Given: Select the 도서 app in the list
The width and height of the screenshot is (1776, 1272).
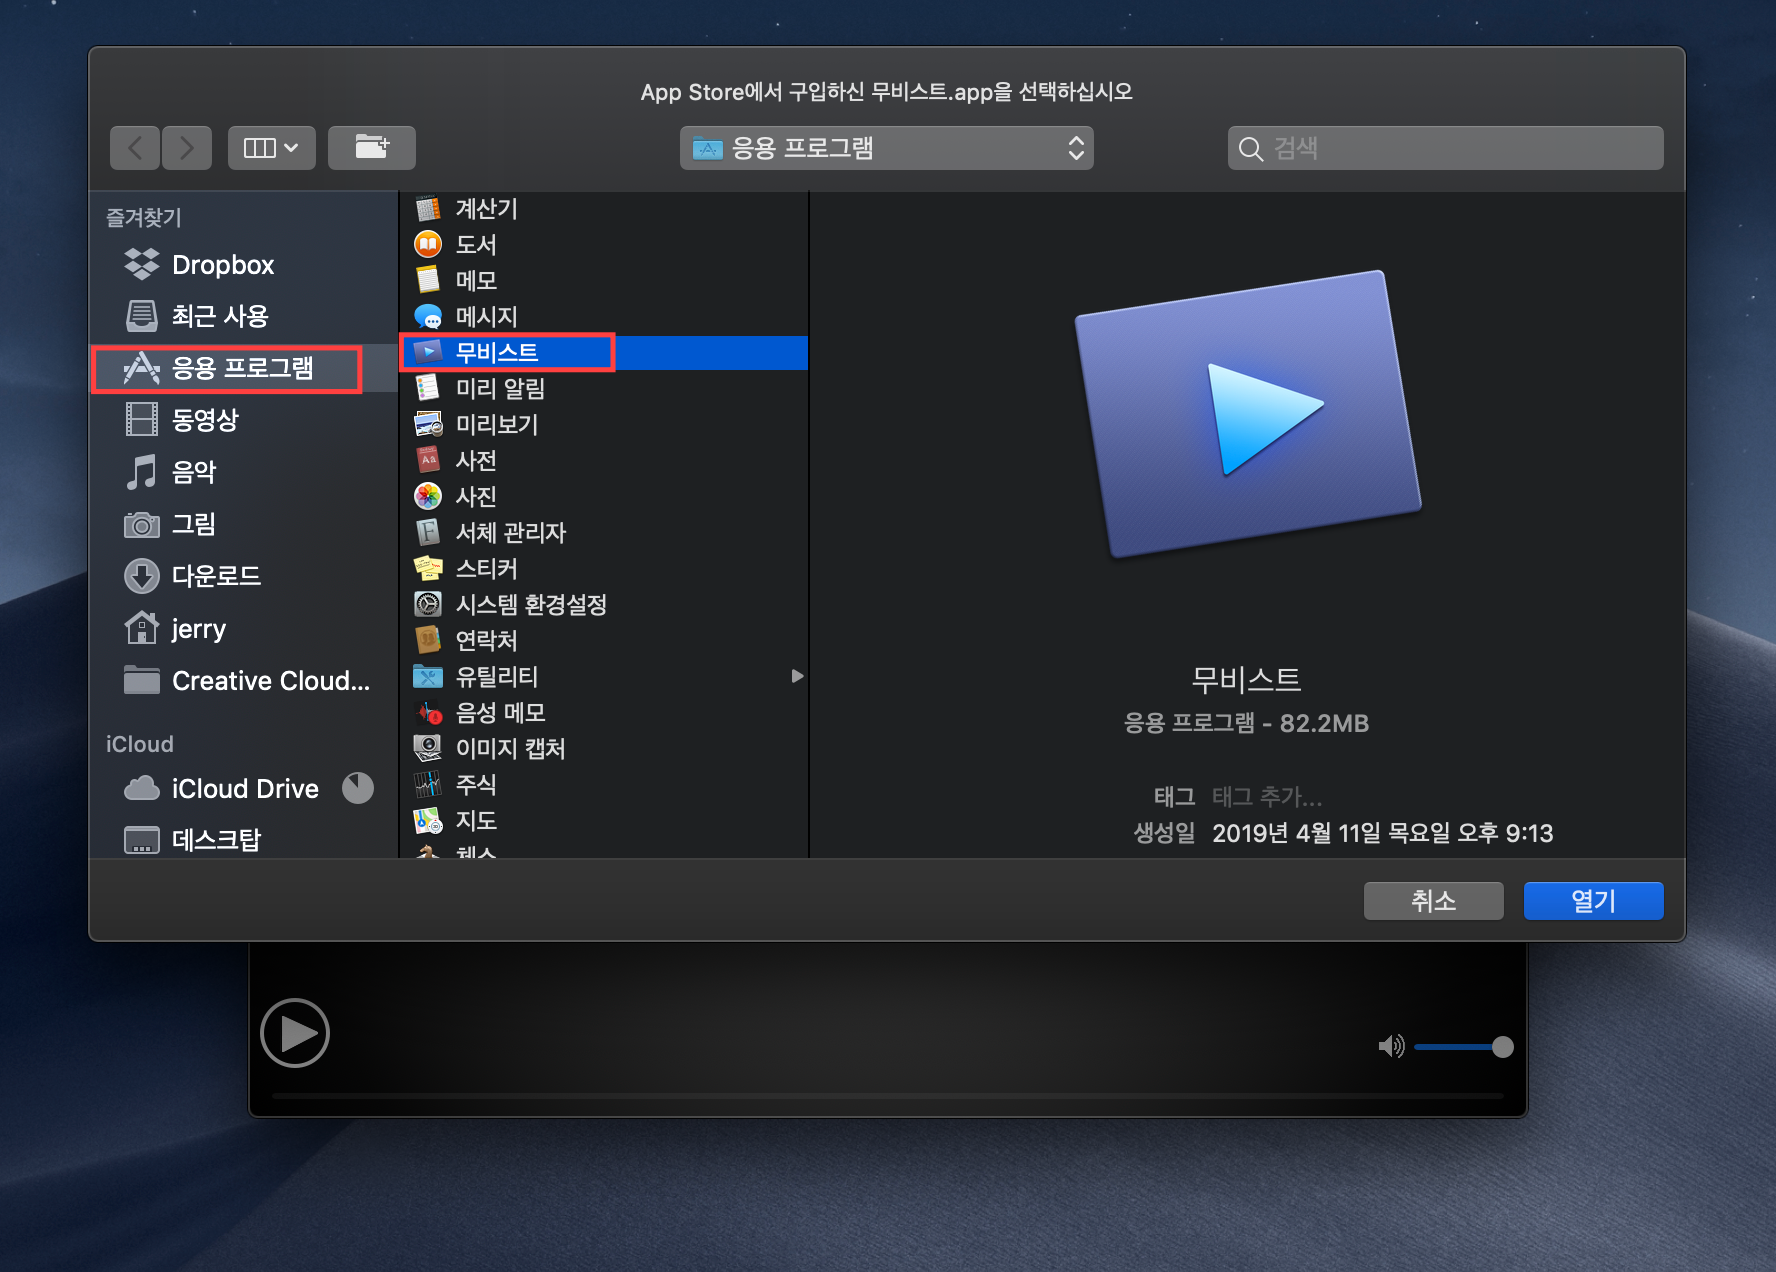Looking at the screenshot, I should pyautogui.click(x=604, y=244).
